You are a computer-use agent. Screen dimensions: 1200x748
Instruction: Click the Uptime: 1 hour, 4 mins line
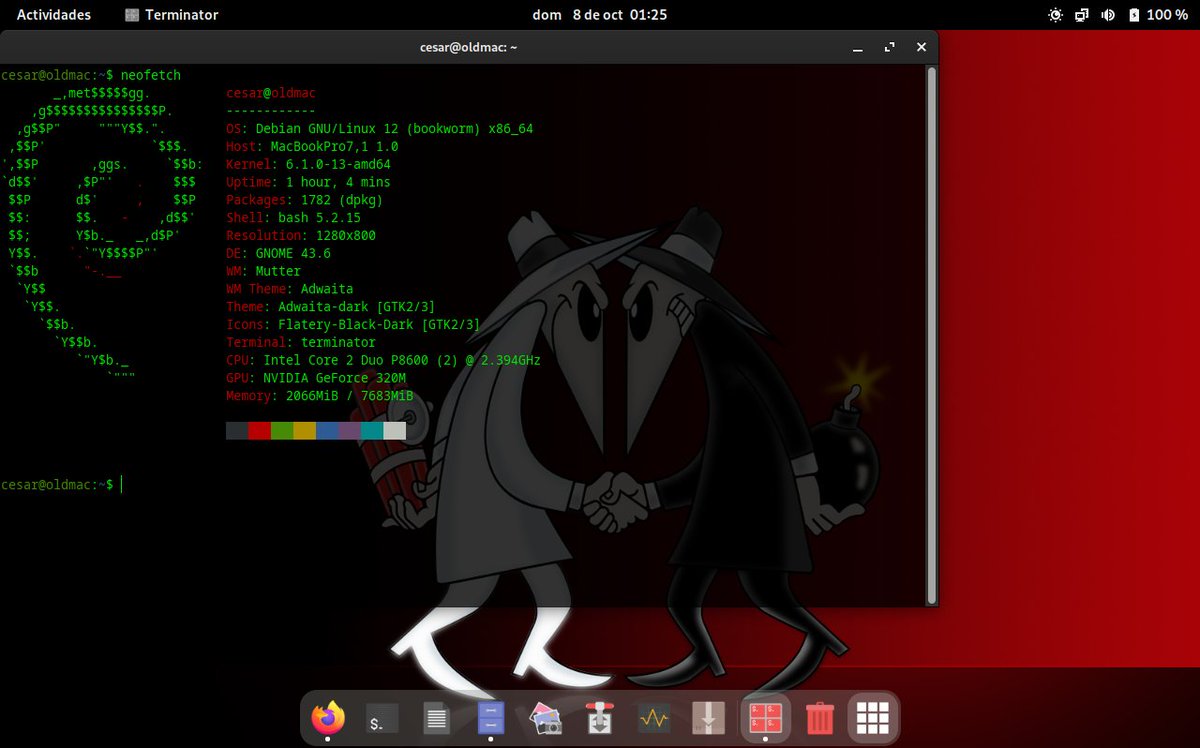(x=309, y=183)
